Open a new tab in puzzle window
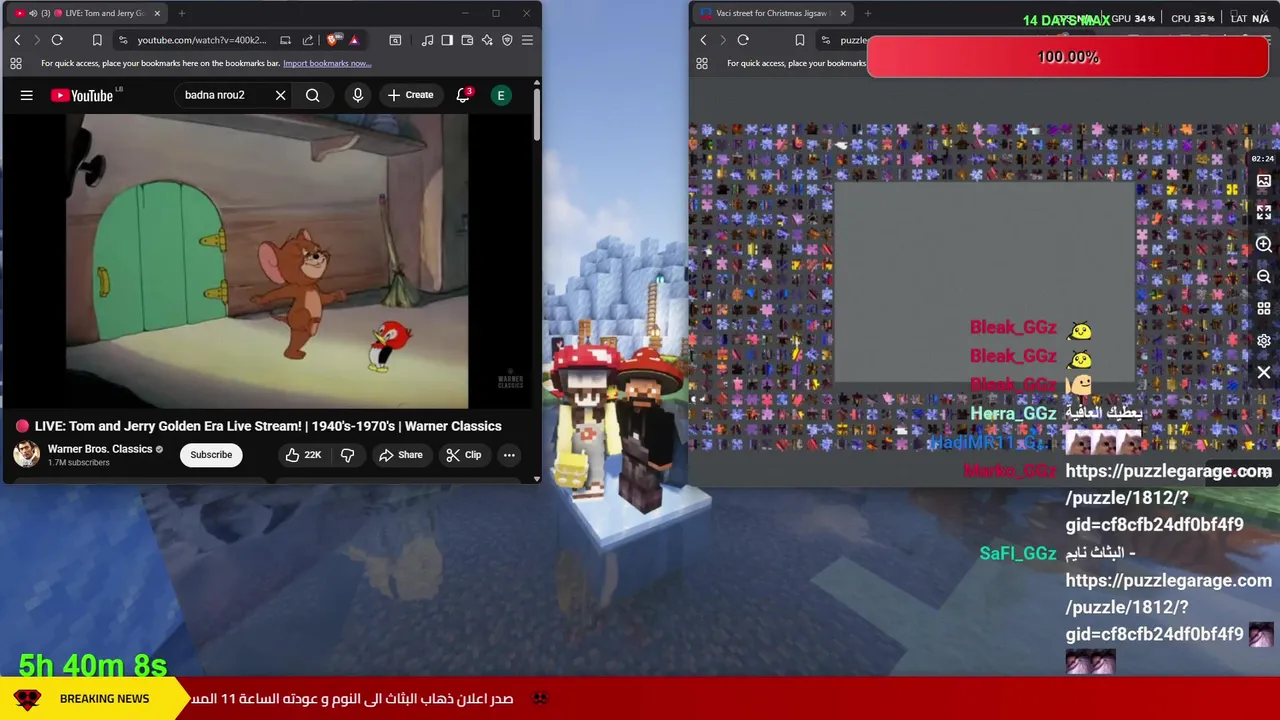This screenshot has height=720, width=1280. [x=868, y=13]
